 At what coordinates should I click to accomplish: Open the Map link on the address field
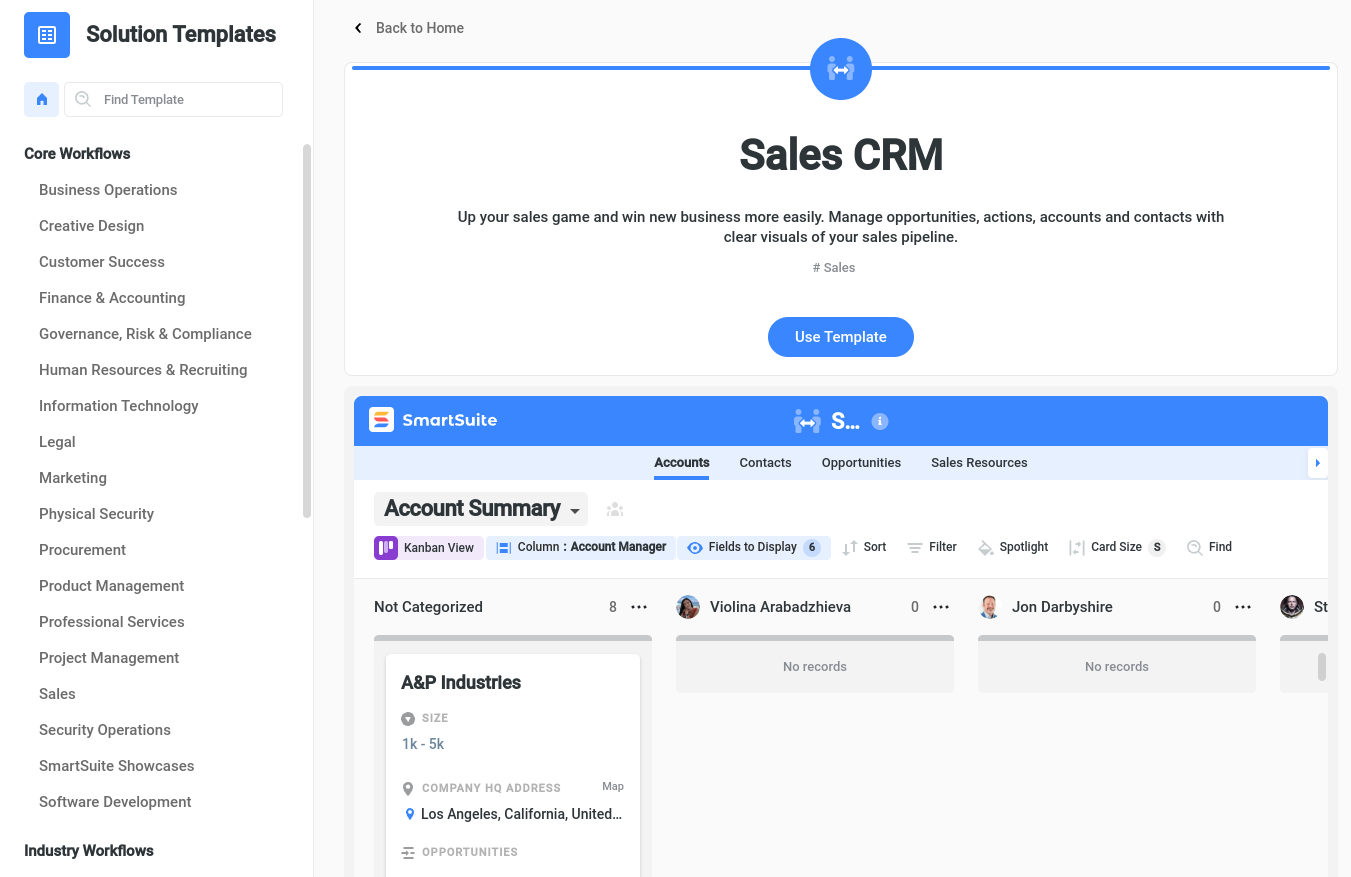click(x=613, y=787)
